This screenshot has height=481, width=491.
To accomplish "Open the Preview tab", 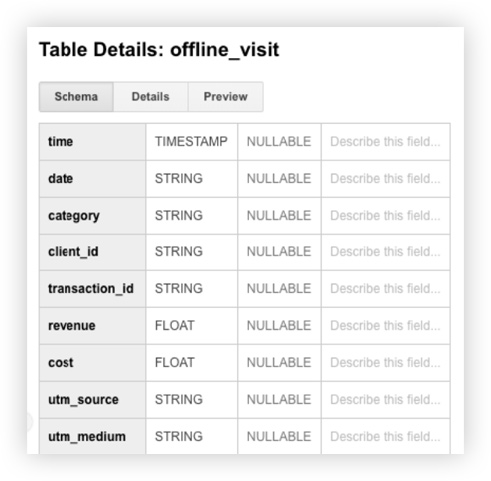I will tap(226, 97).
